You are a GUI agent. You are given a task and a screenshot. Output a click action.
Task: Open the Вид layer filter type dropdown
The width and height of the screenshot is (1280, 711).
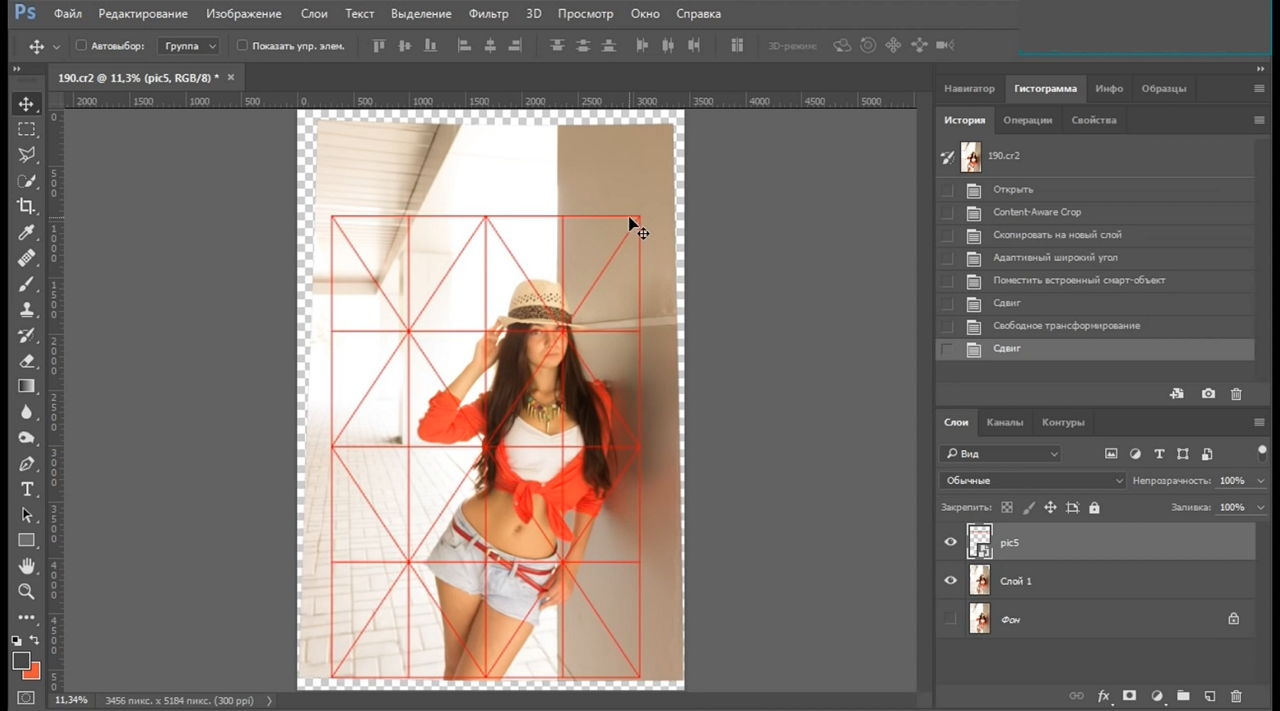tap(1001, 454)
